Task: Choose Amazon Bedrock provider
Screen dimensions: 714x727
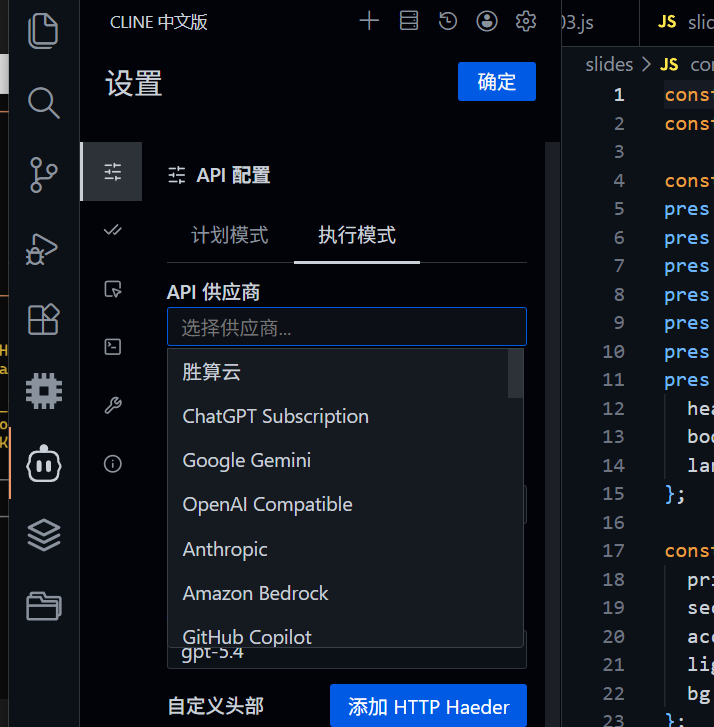Action: coord(338,593)
